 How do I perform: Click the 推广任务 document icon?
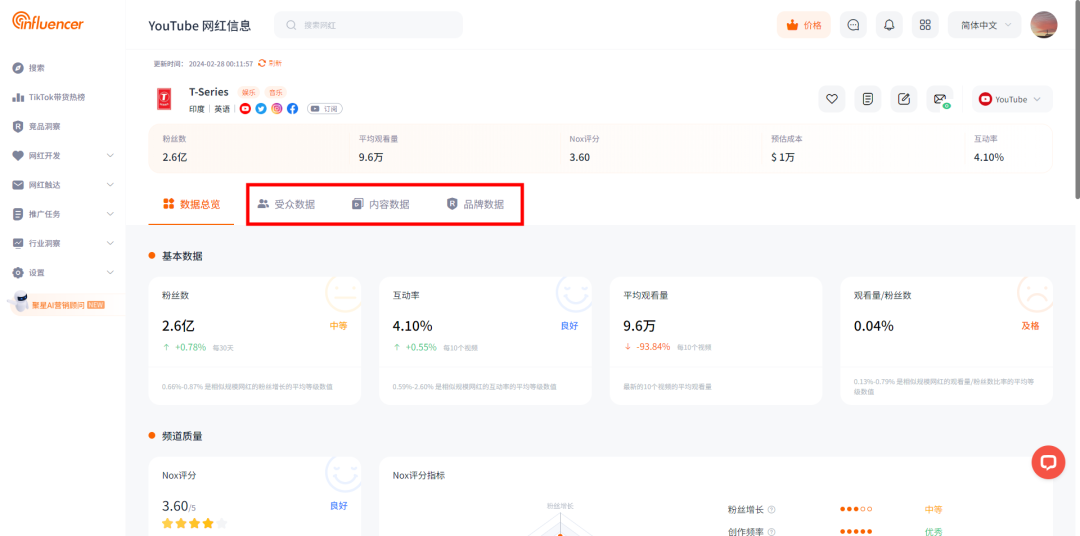coord(19,214)
